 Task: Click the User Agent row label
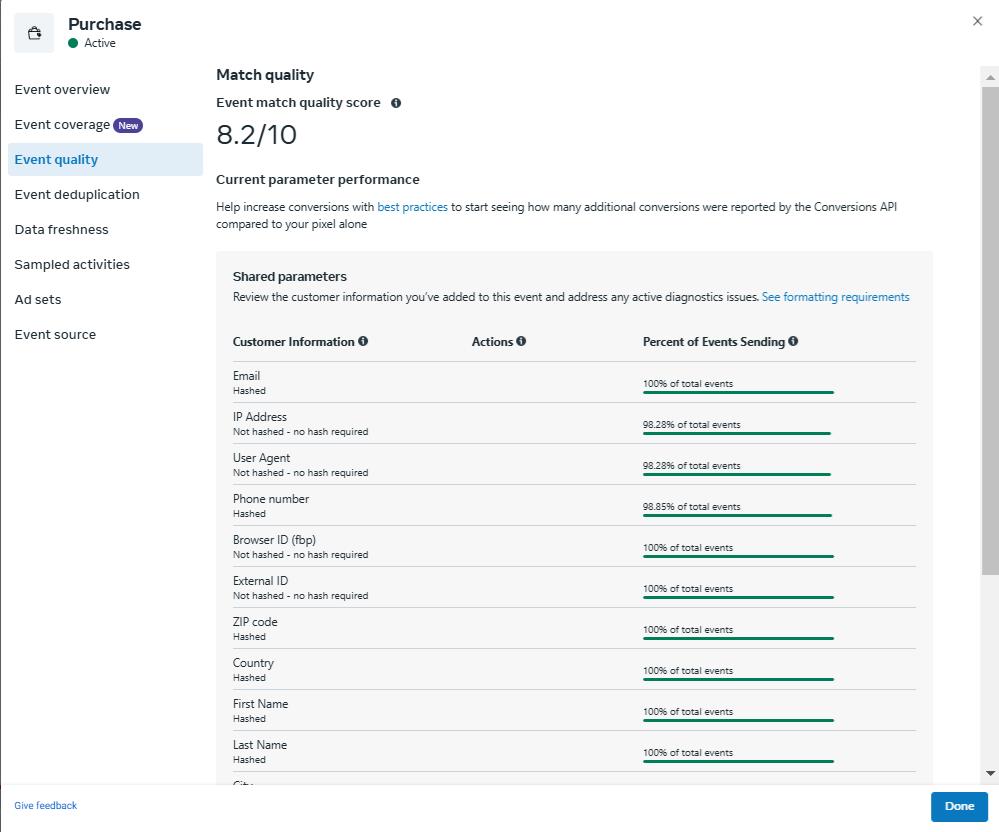(261, 458)
